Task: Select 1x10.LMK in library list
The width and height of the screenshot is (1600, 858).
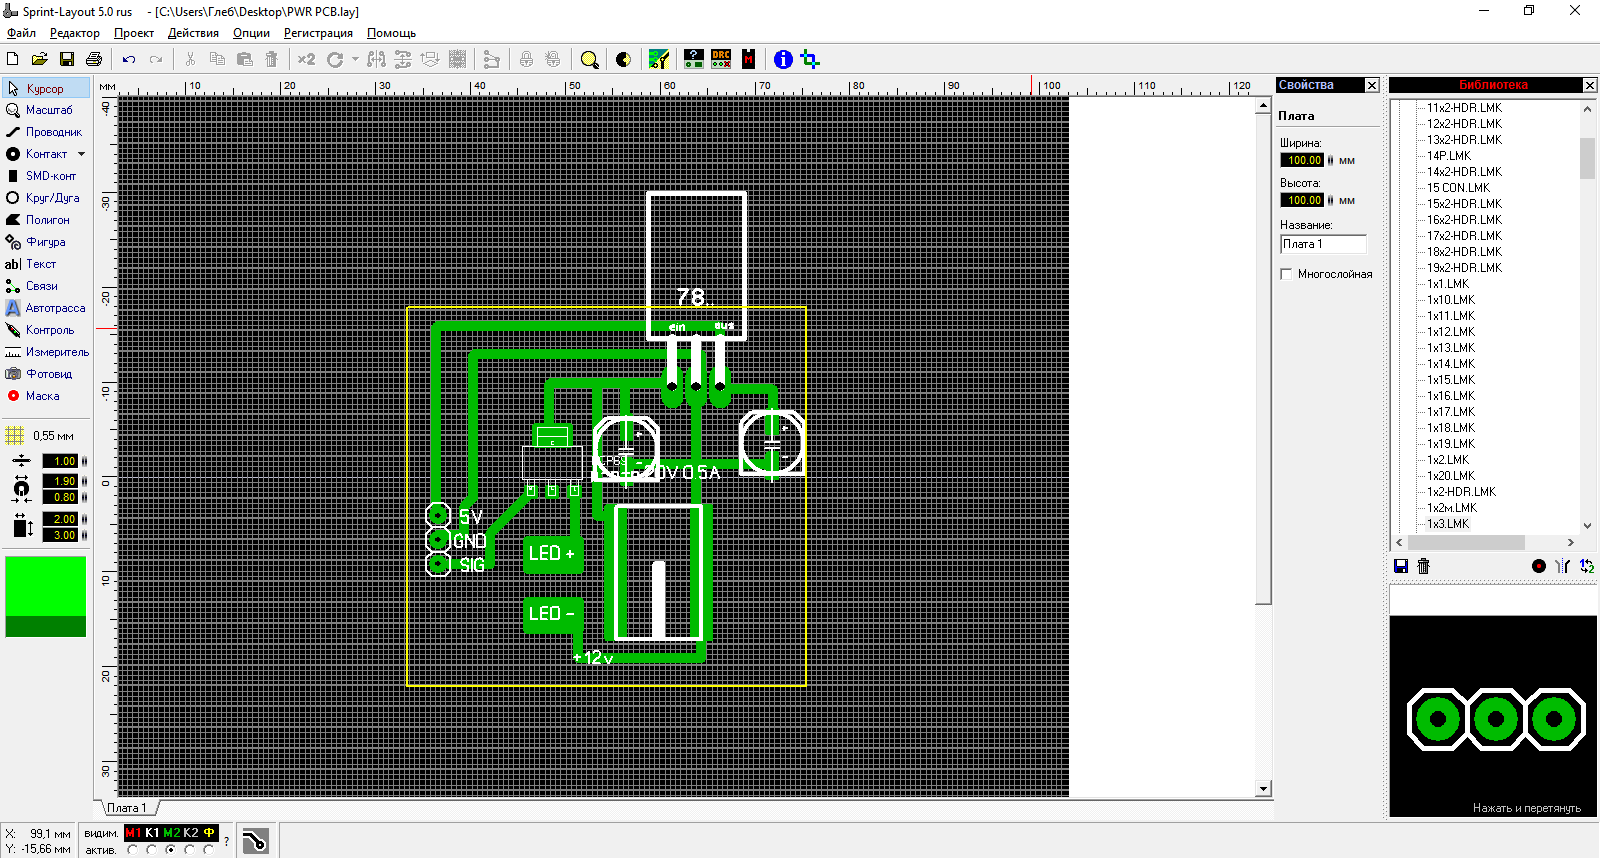Action: click(x=1451, y=300)
